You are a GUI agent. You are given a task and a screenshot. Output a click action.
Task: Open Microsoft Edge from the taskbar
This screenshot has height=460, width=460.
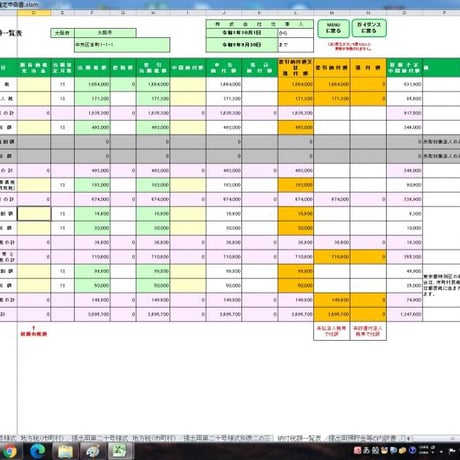tap(38, 451)
